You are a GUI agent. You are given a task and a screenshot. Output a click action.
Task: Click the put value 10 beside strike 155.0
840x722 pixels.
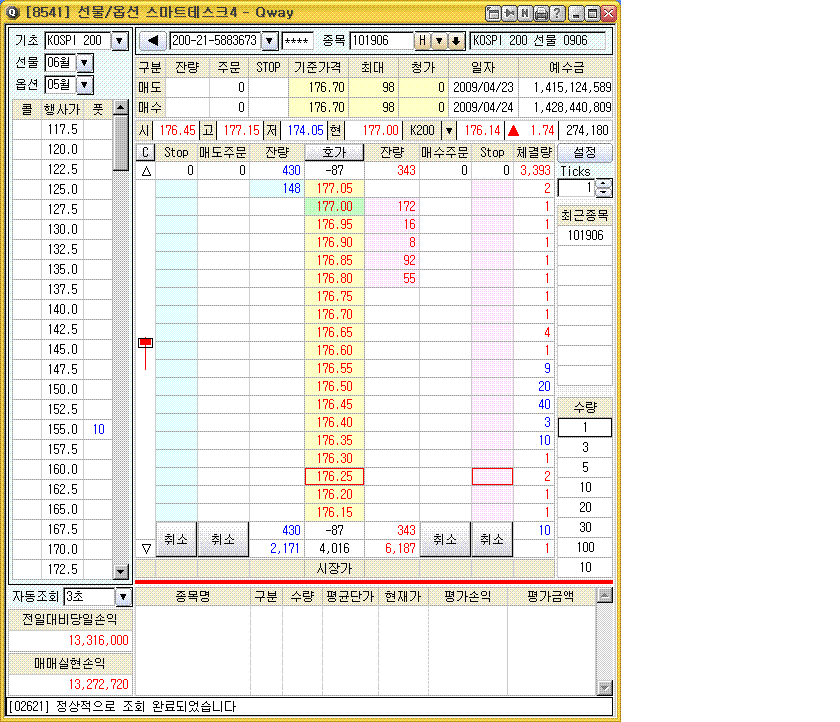coord(99,430)
